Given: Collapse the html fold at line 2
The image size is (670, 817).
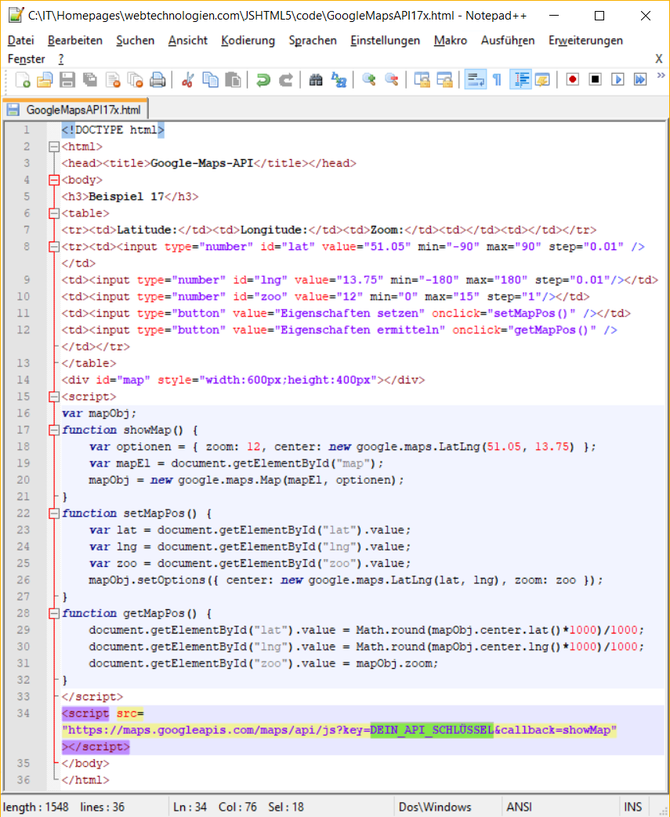Looking at the screenshot, I should coord(54,147).
